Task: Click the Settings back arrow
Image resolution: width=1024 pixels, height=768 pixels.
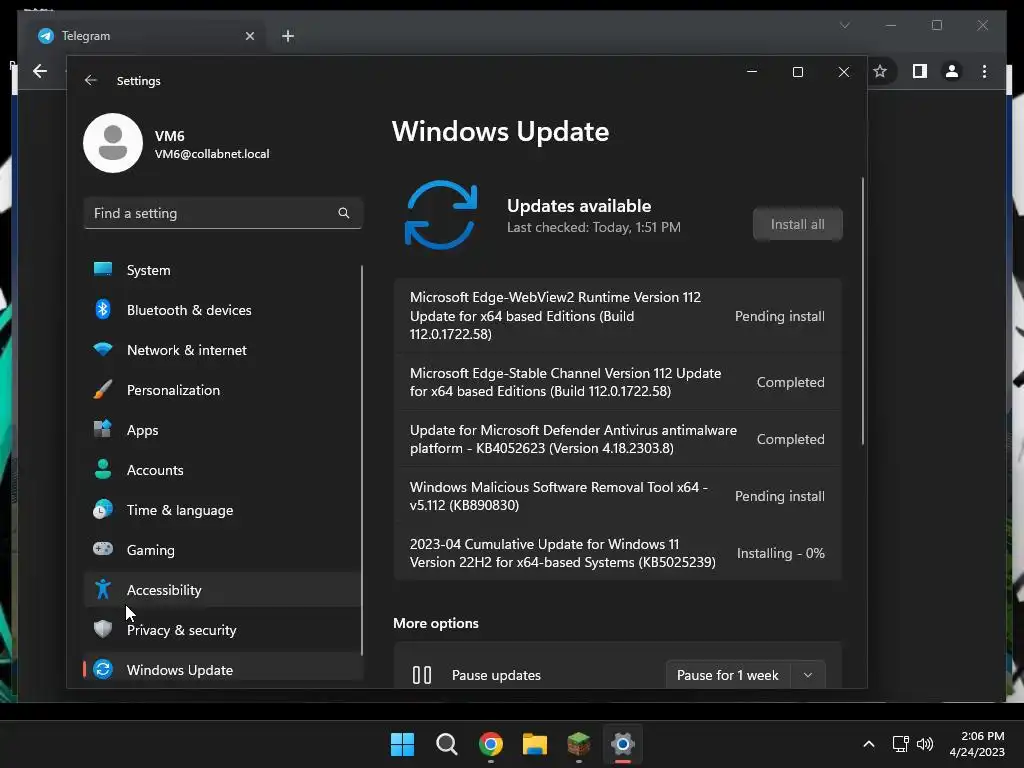Action: (x=91, y=80)
